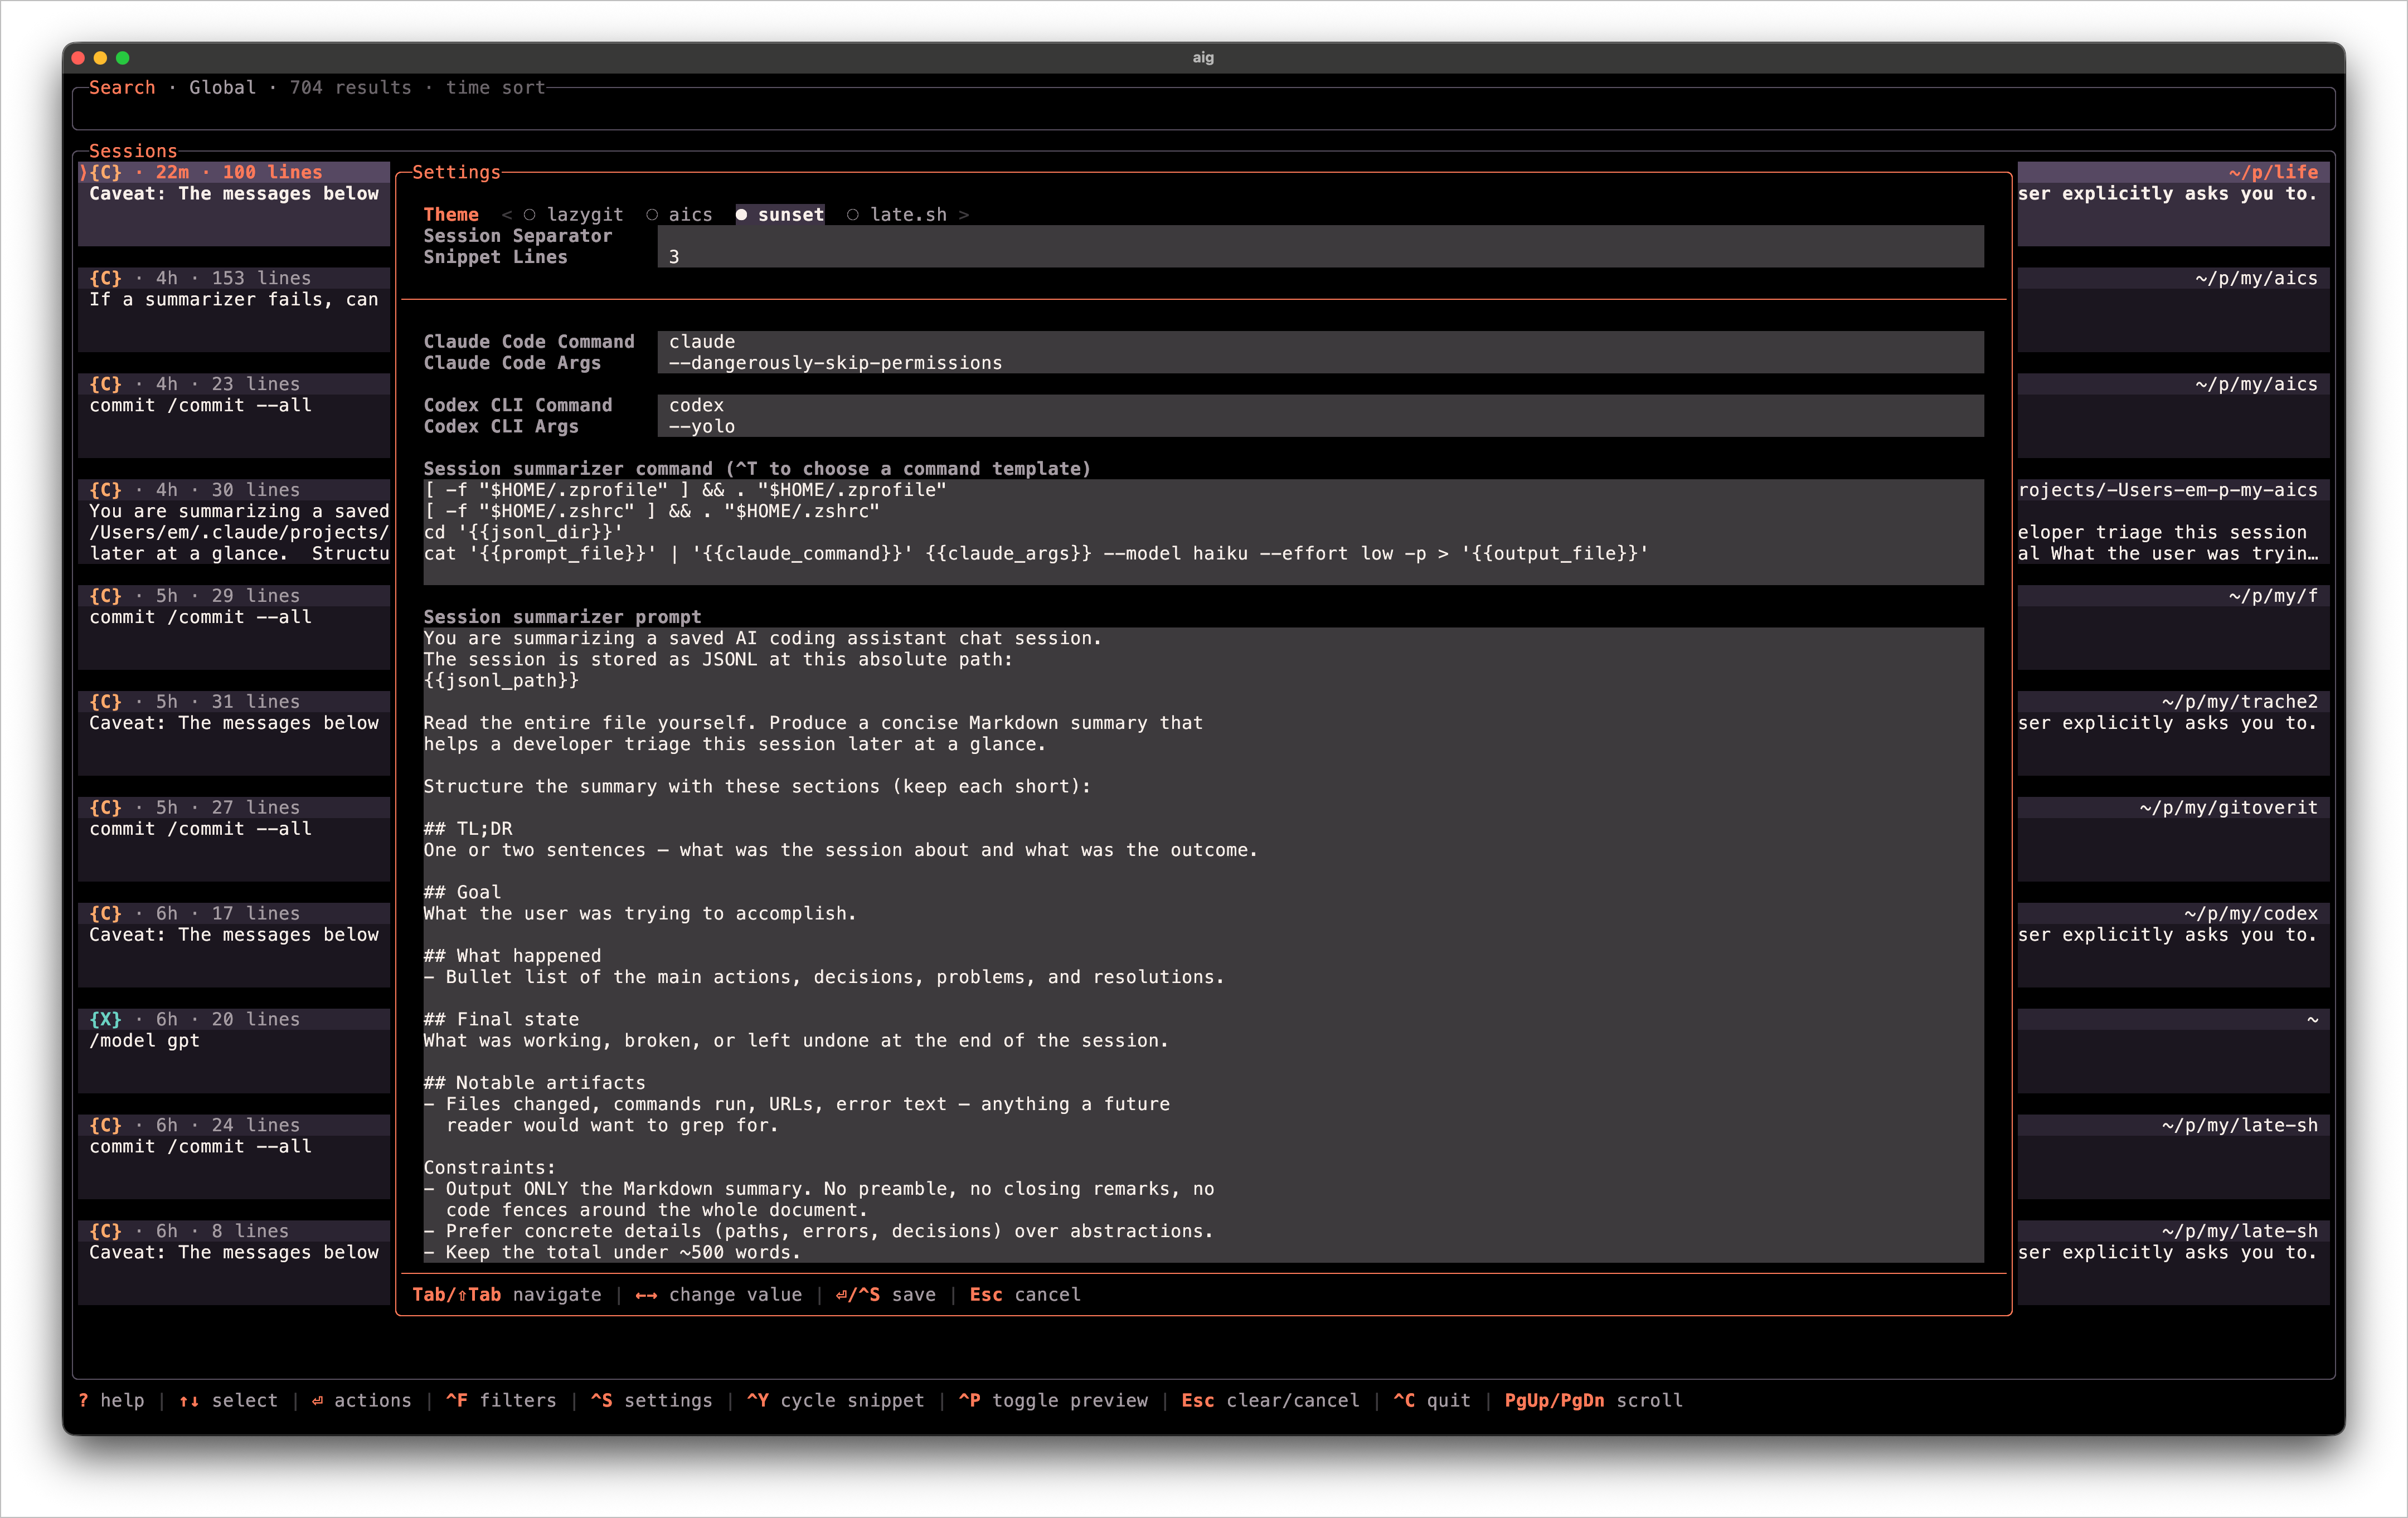The width and height of the screenshot is (2408, 1518).
Task: Edit the Codex CLI Args --yolo field
Action: coord(1320,427)
